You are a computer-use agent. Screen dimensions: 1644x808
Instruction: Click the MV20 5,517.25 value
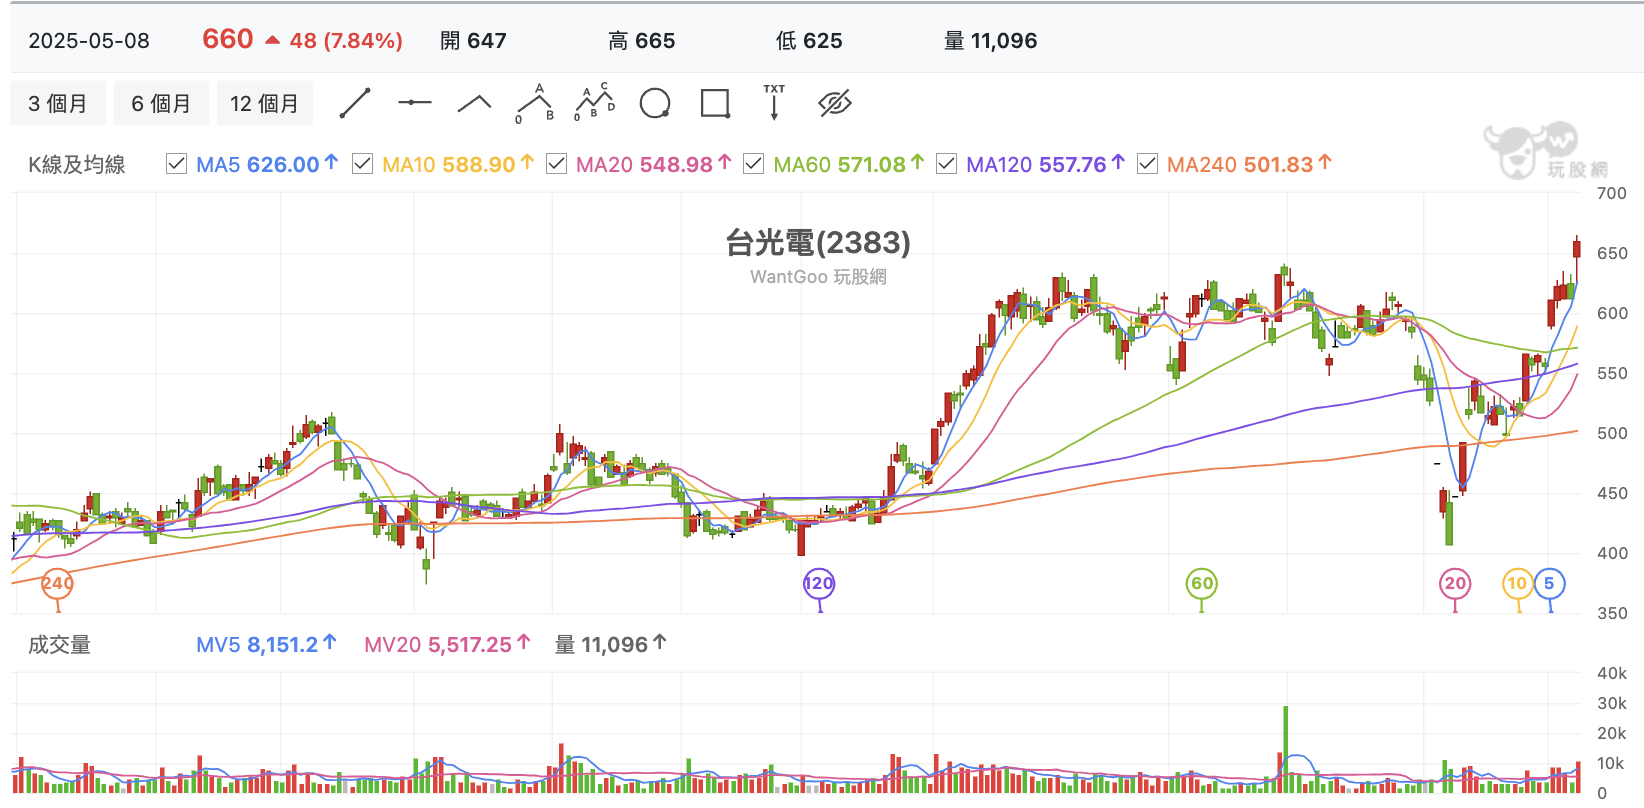pos(447,645)
